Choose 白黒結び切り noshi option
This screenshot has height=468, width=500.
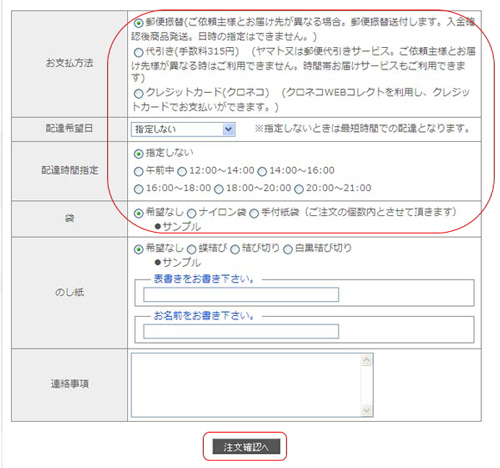[x=288, y=249]
